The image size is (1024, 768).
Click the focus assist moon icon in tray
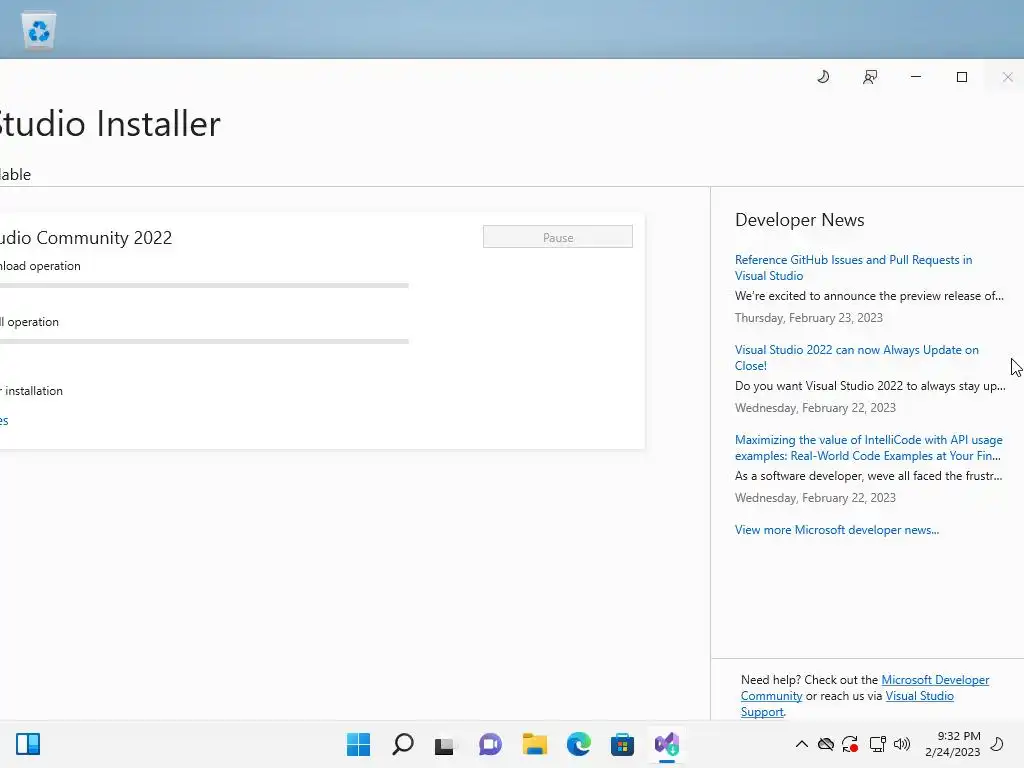pos(998,744)
